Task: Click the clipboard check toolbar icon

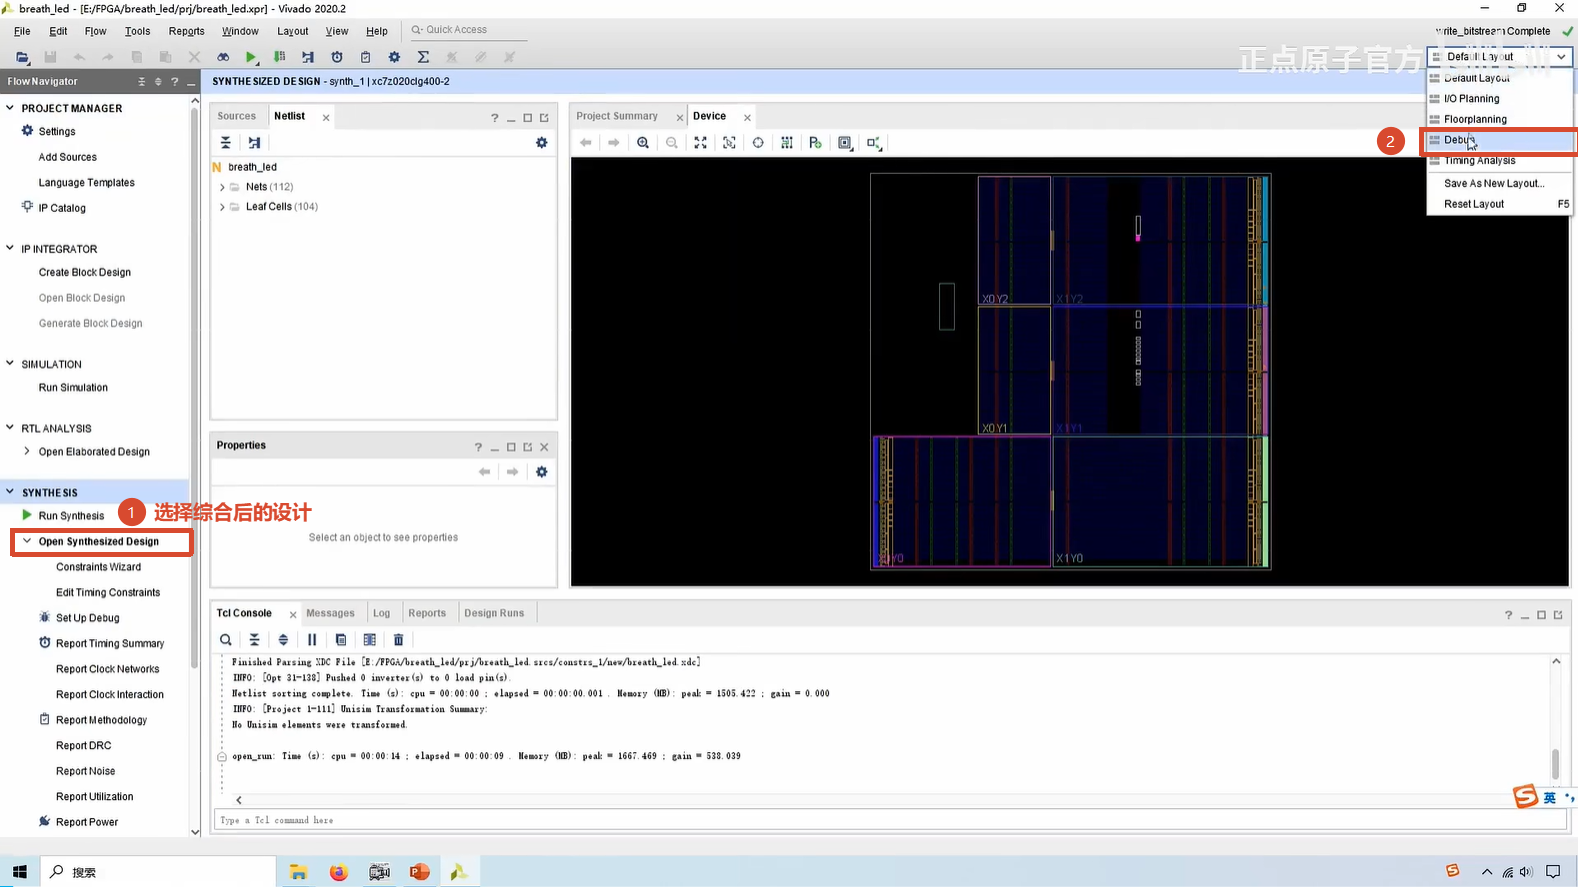Action: [x=365, y=57]
